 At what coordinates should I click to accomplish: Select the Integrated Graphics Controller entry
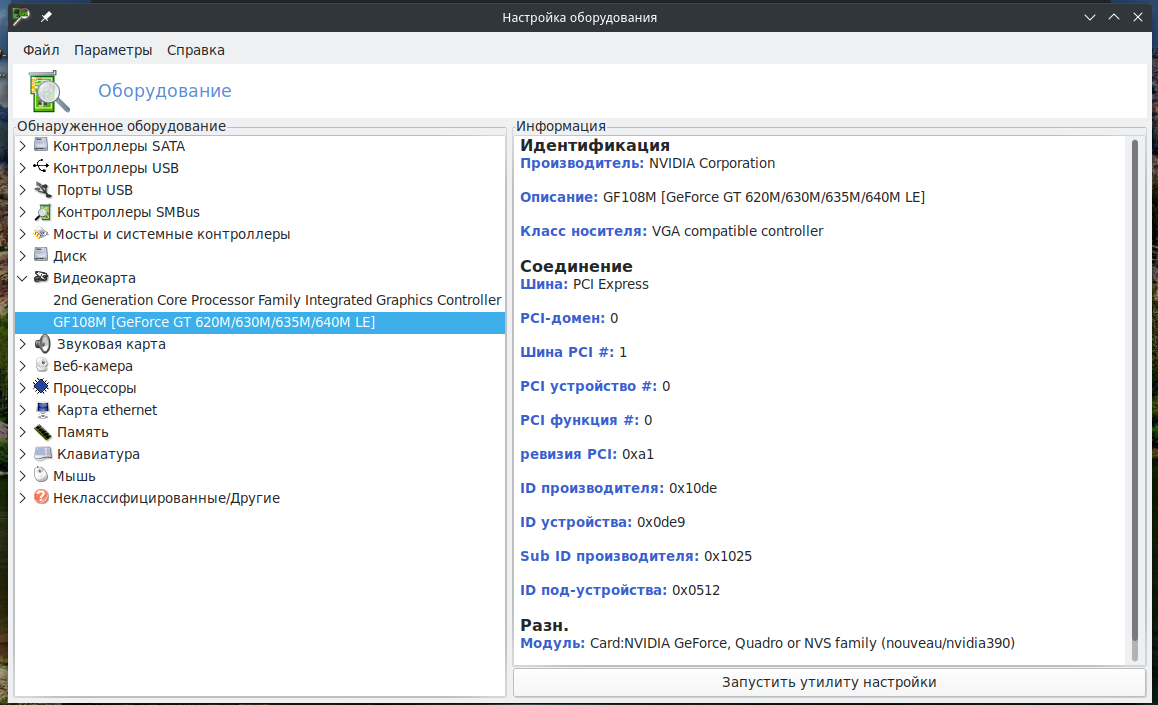coord(277,300)
